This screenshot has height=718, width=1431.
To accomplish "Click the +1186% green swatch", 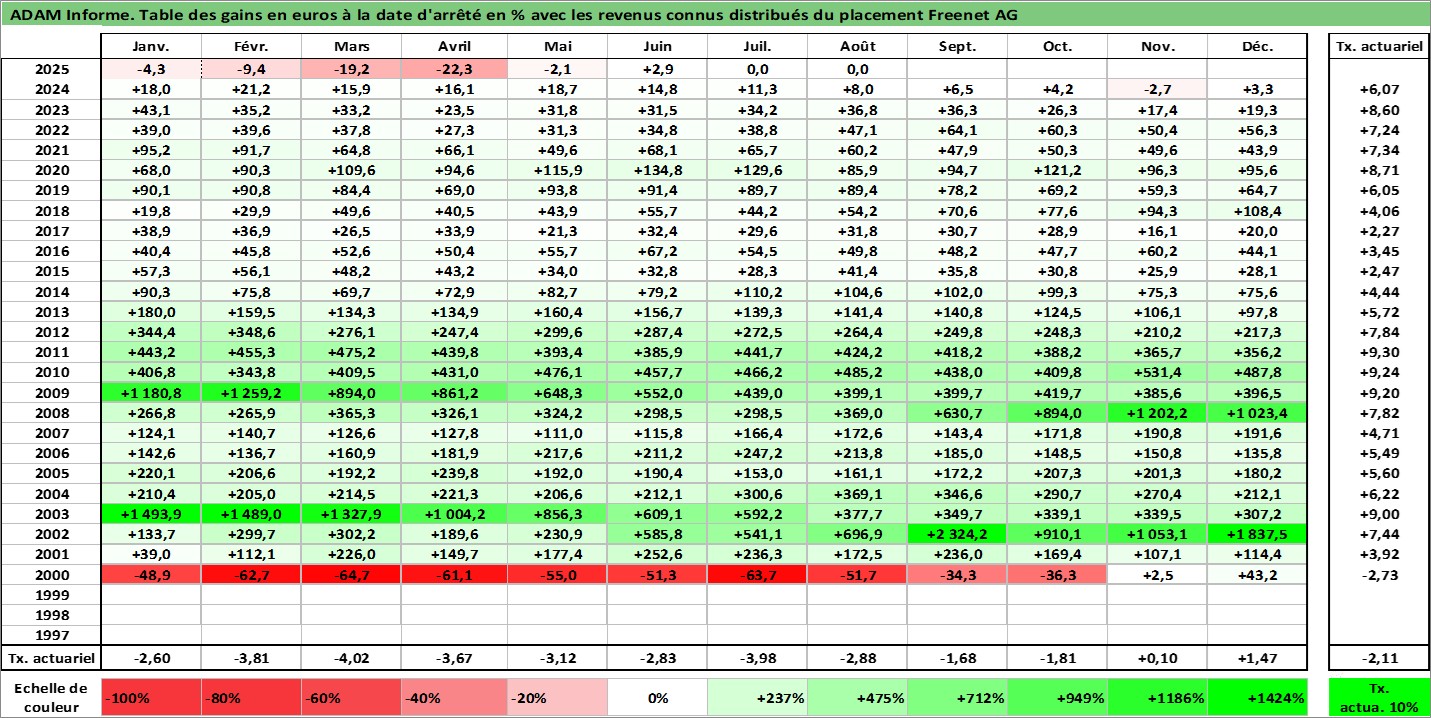I will click(x=1157, y=697).
